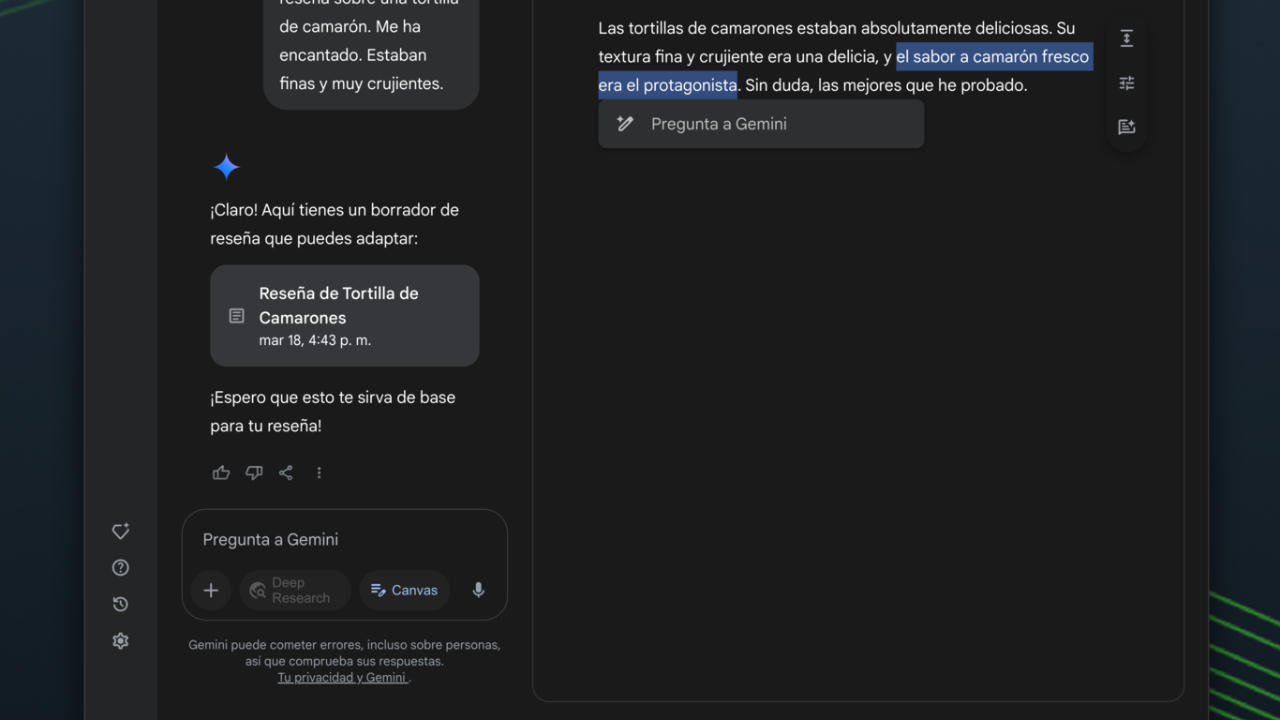Click the pencil sparkle icon in the floating prompt
Viewport: 1280px width, 720px height.
click(625, 124)
